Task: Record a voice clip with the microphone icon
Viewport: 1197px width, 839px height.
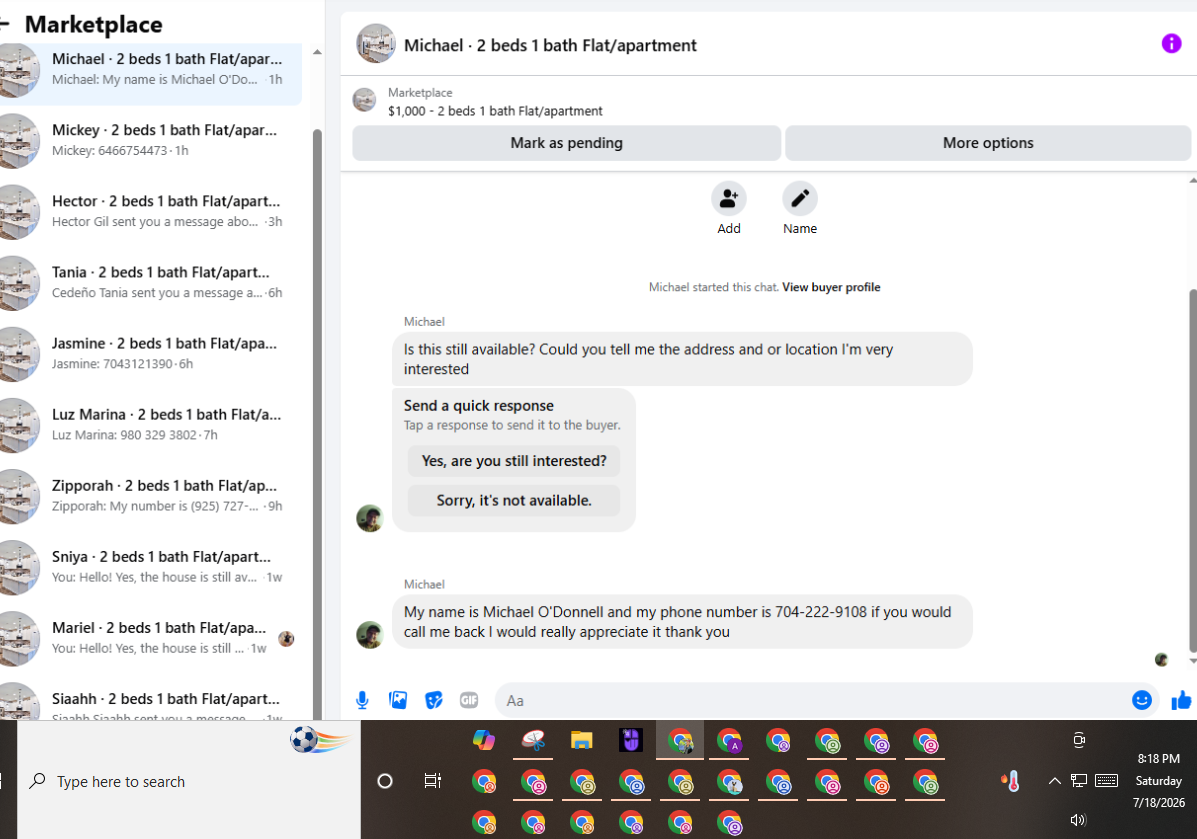Action: click(x=363, y=700)
